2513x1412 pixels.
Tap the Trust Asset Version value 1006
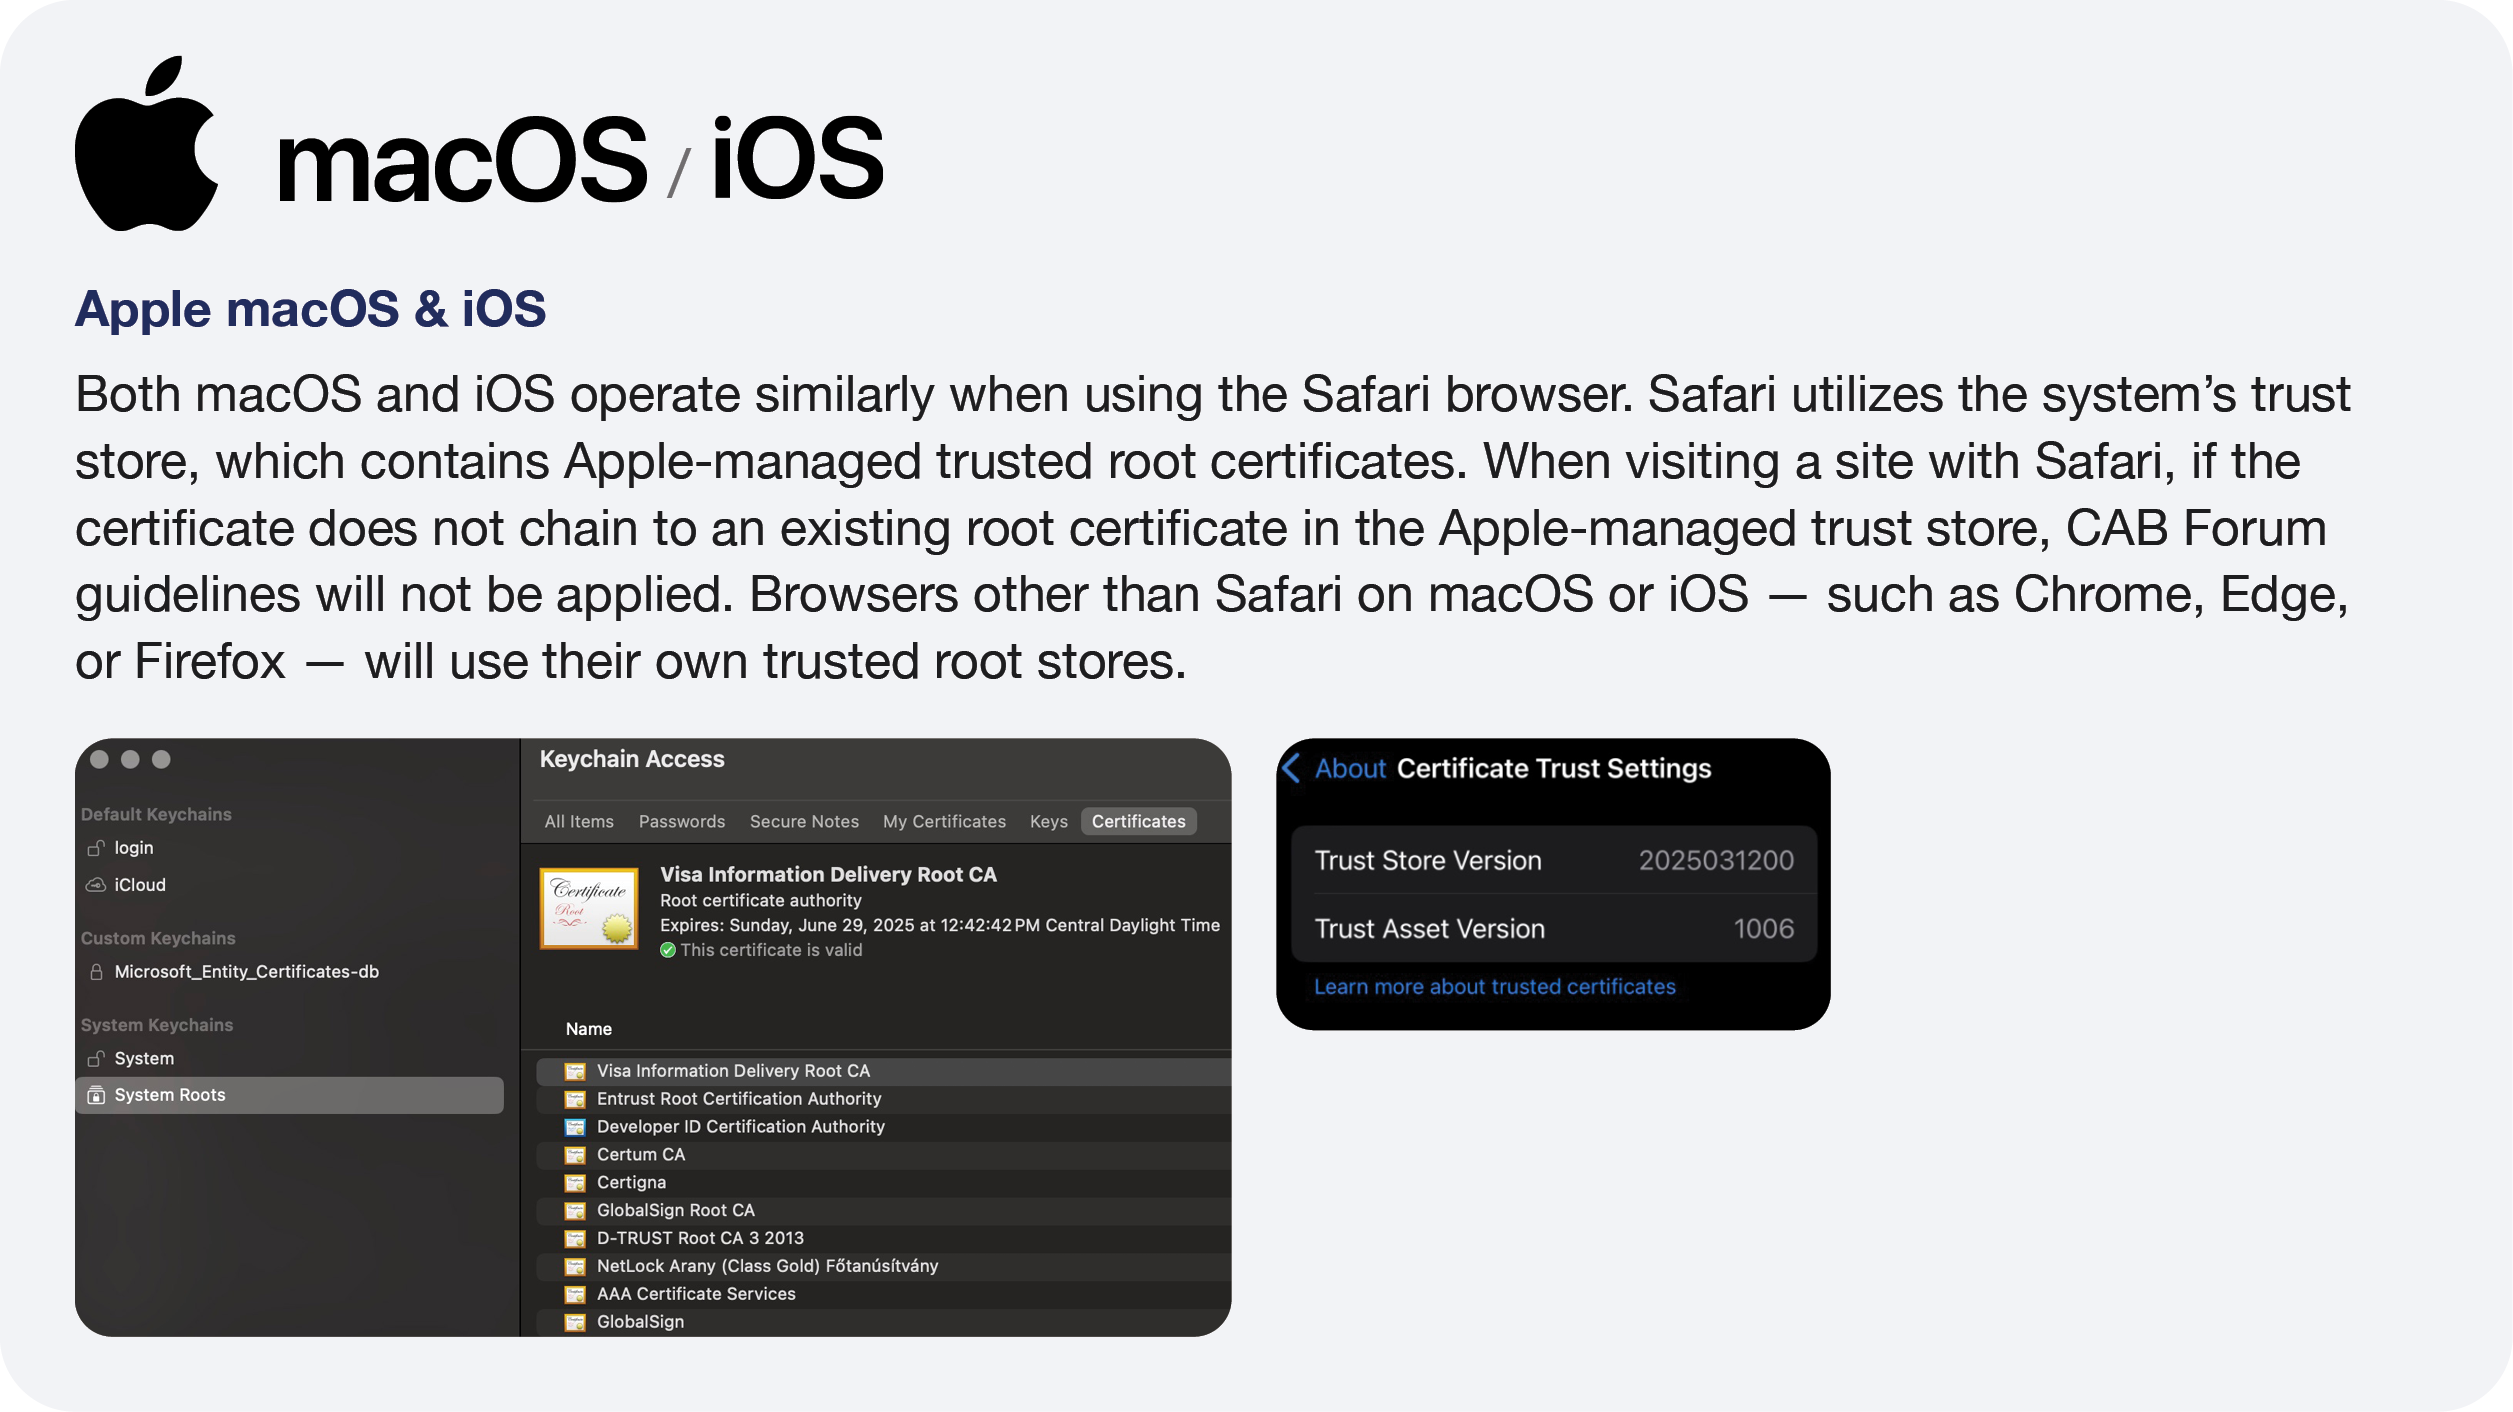click(x=1764, y=929)
